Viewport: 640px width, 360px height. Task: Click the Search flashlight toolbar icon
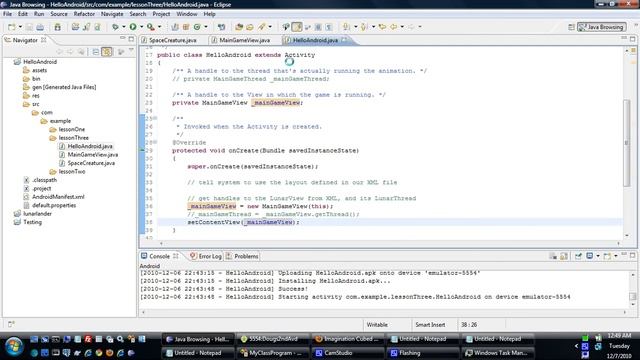coord(261,27)
